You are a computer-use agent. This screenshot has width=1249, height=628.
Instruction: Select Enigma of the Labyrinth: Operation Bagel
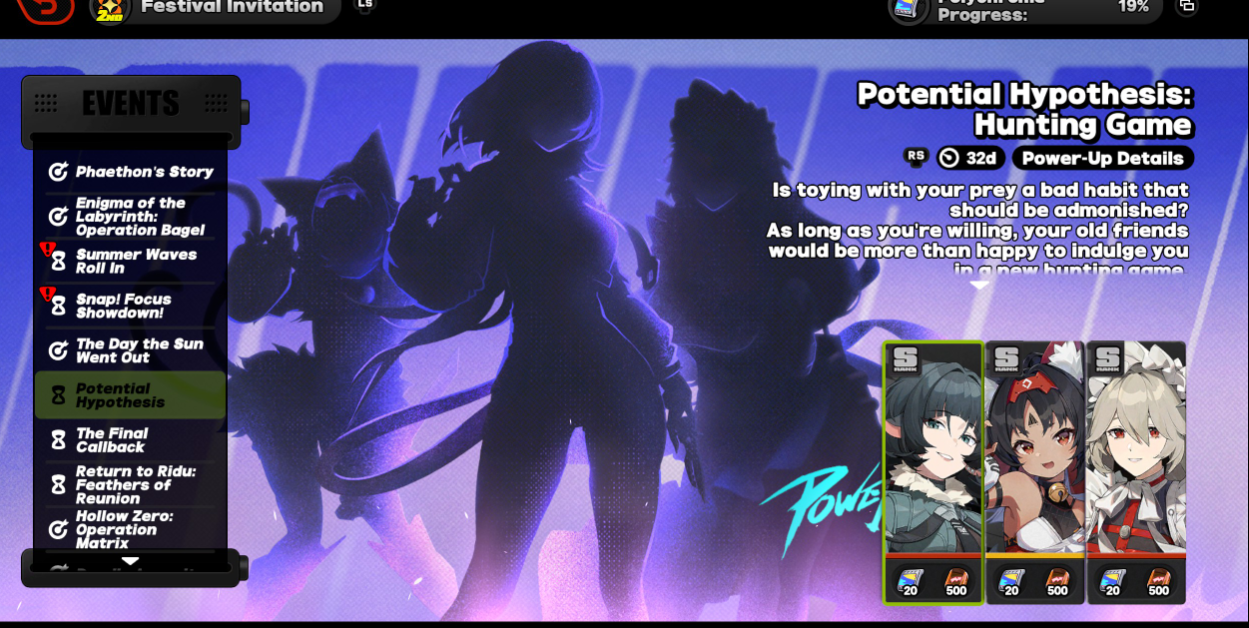pyautogui.click(x=130, y=216)
